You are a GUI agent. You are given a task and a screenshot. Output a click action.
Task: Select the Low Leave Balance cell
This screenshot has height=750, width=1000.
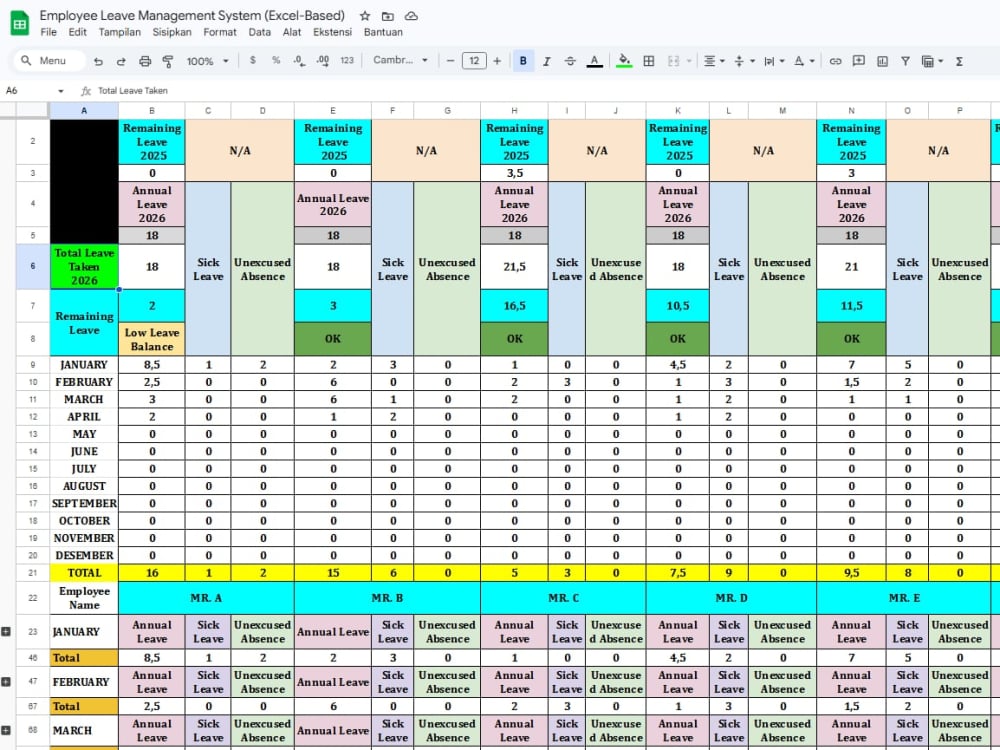click(152, 339)
